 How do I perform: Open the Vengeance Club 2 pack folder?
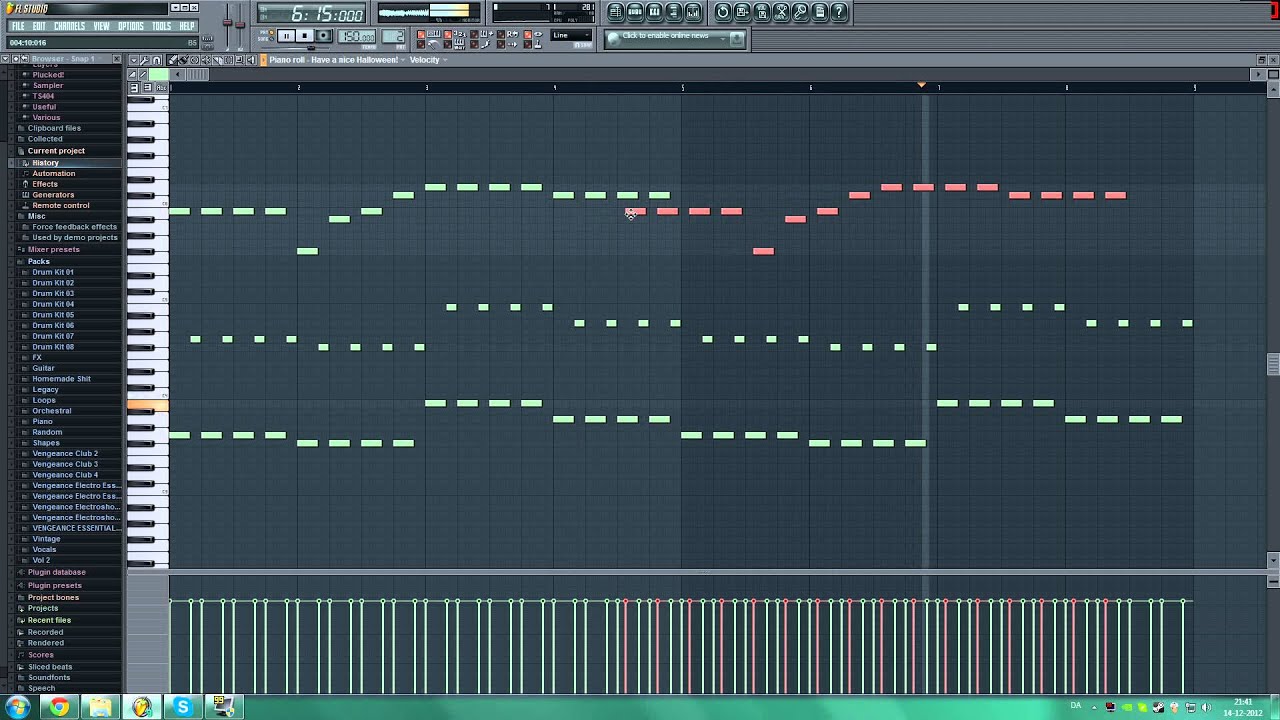tap(65, 454)
